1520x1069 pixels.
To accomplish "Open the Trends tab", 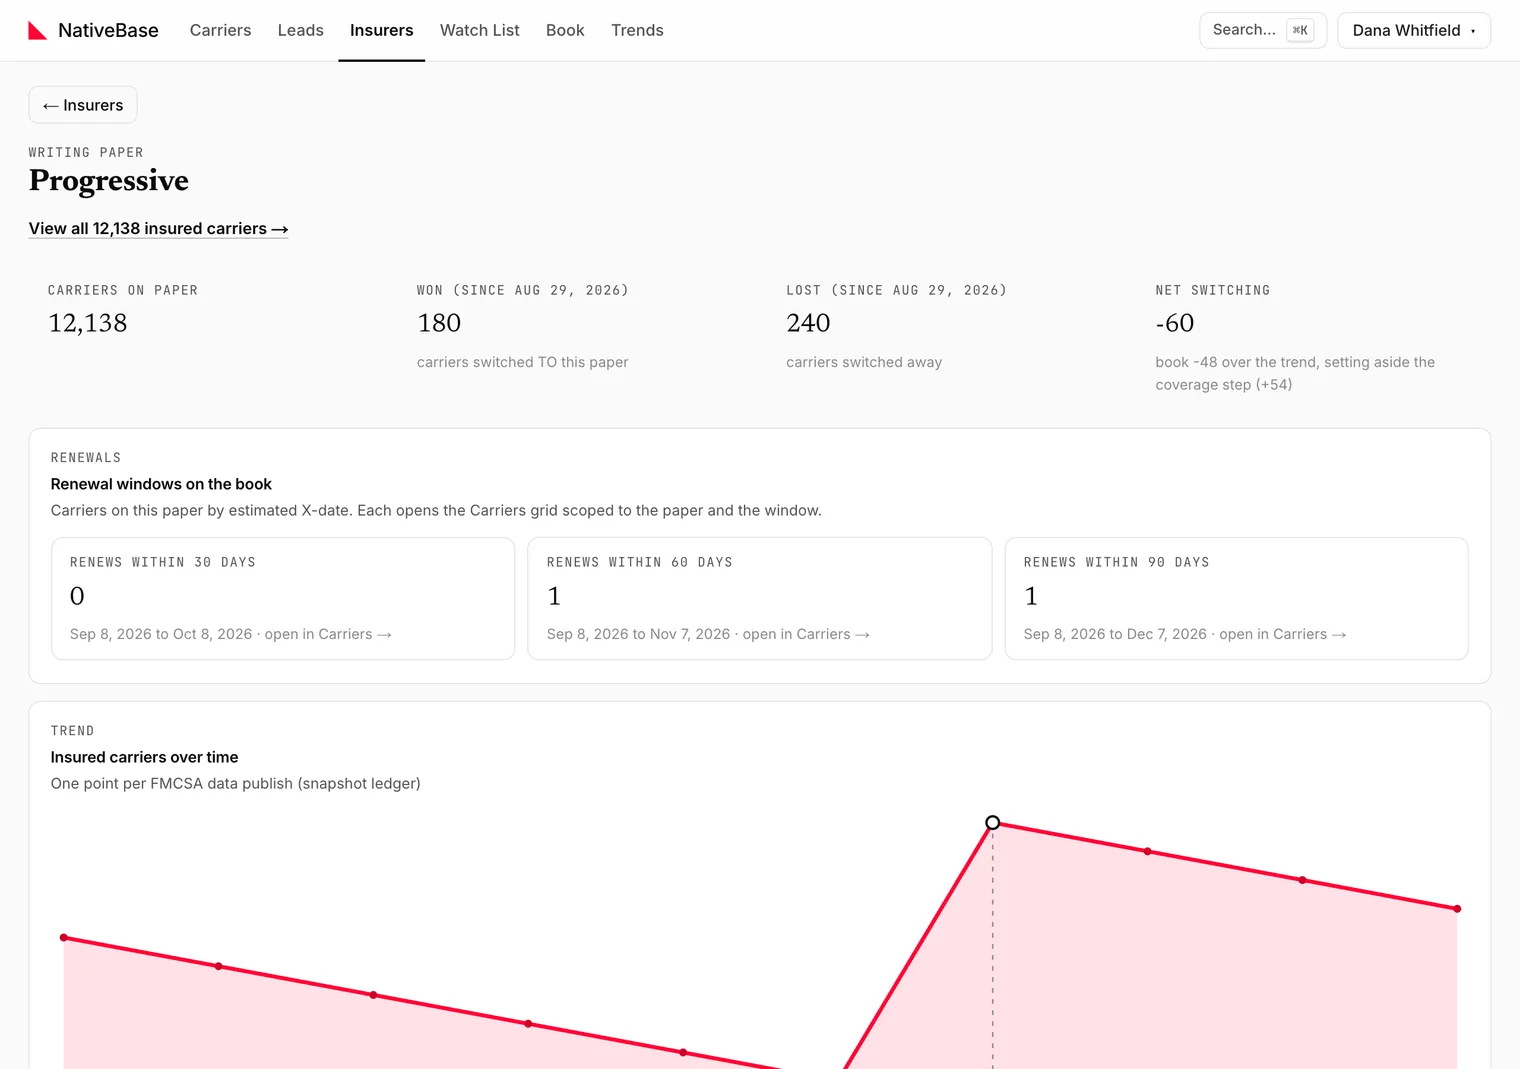I will point(637,30).
